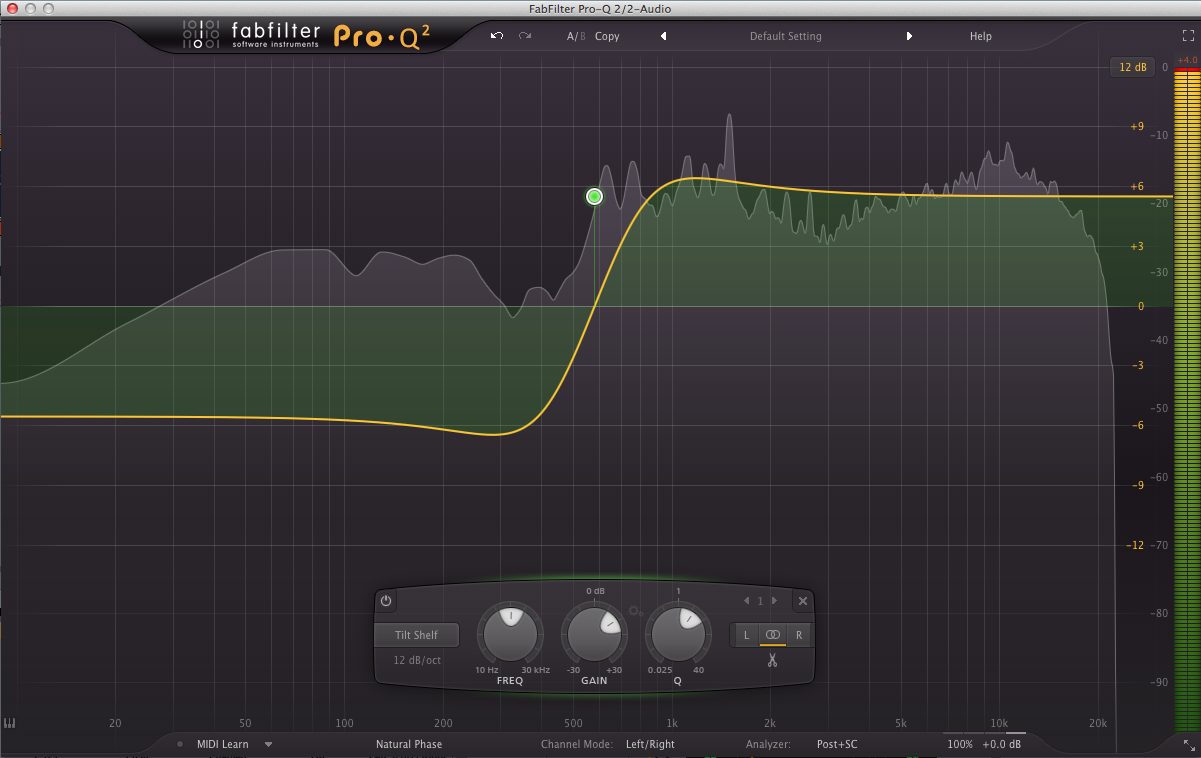Set band to stereo linked mode
The image size is (1201, 758).
[x=772, y=635]
